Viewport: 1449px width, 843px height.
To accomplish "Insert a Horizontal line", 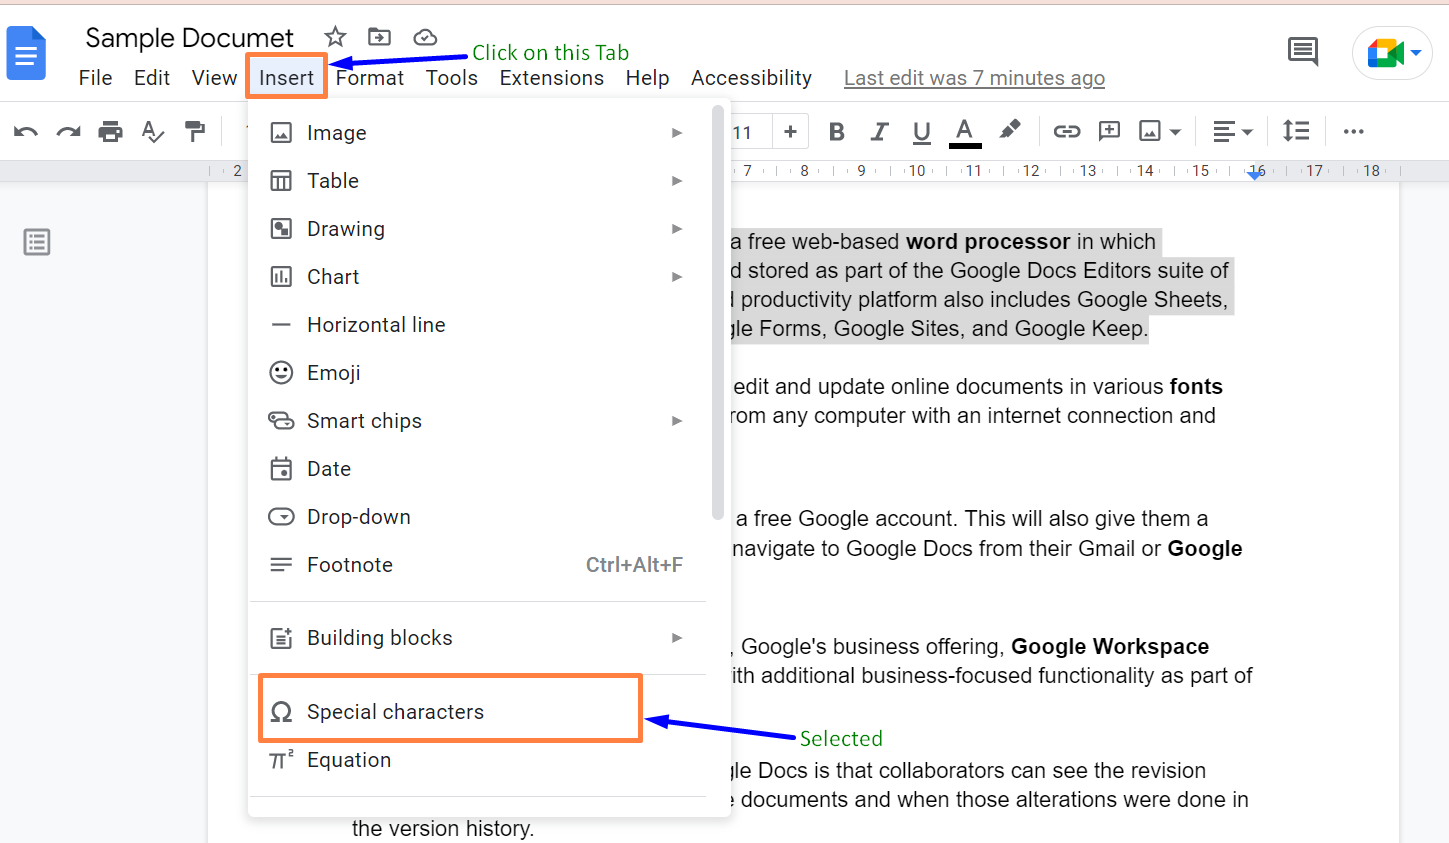I will tap(478, 325).
